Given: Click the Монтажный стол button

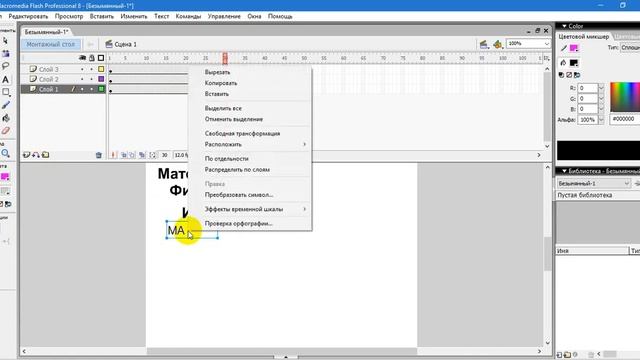Looking at the screenshot, I should [51, 44].
